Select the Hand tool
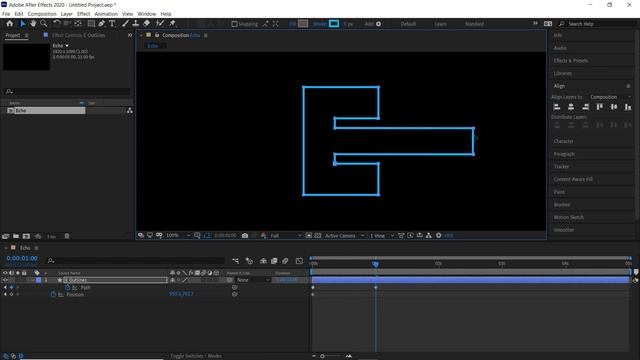640x360 pixels. tap(33, 24)
